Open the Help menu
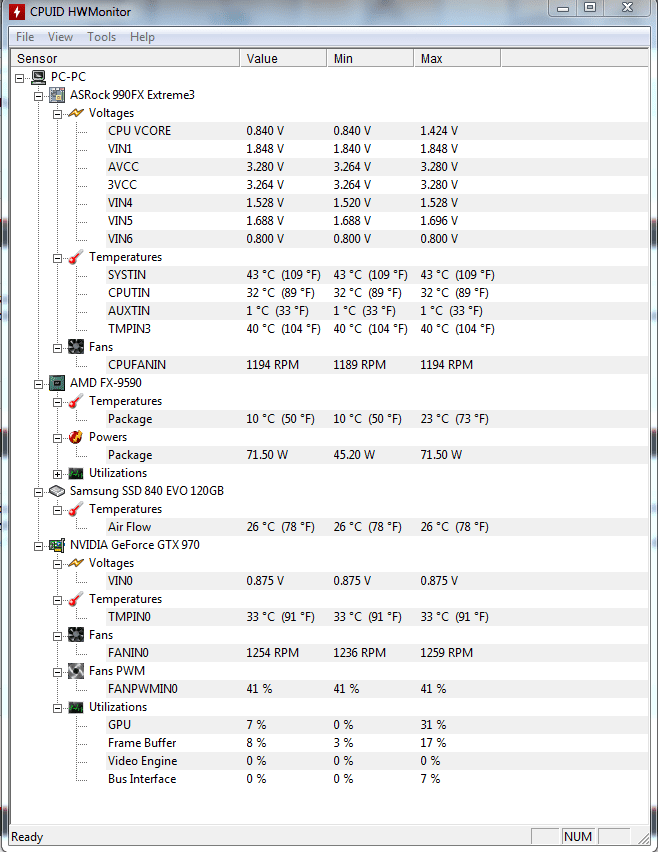Image resolution: width=658 pixels, height=852 pixels. click(142, 37)
